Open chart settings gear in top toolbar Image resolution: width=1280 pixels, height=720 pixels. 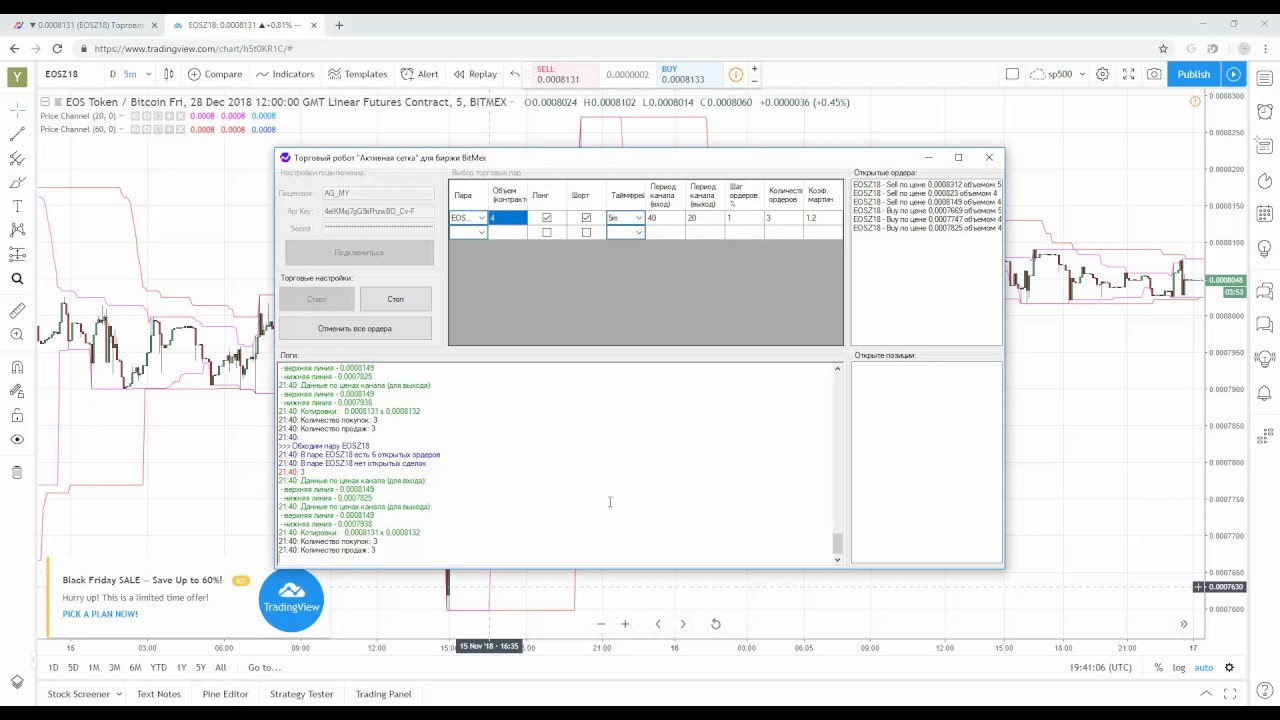point(1102,74)
